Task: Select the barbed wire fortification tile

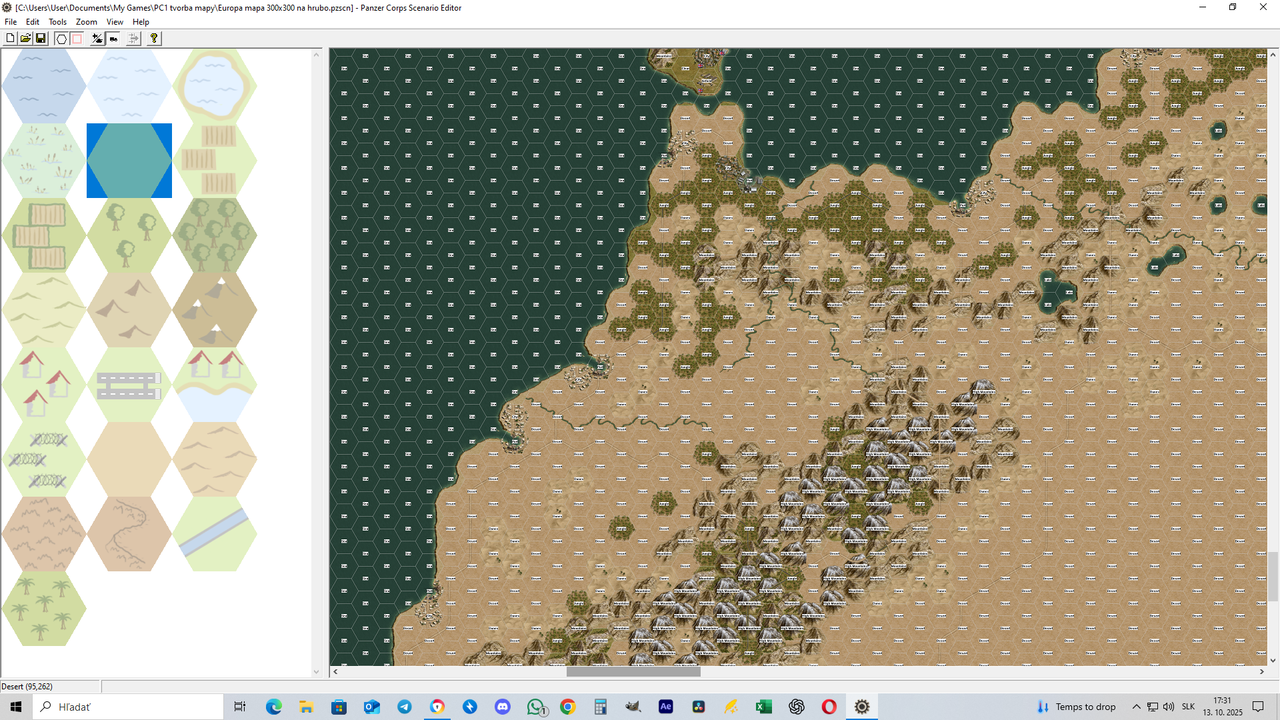Action: (x=44, y=459)
